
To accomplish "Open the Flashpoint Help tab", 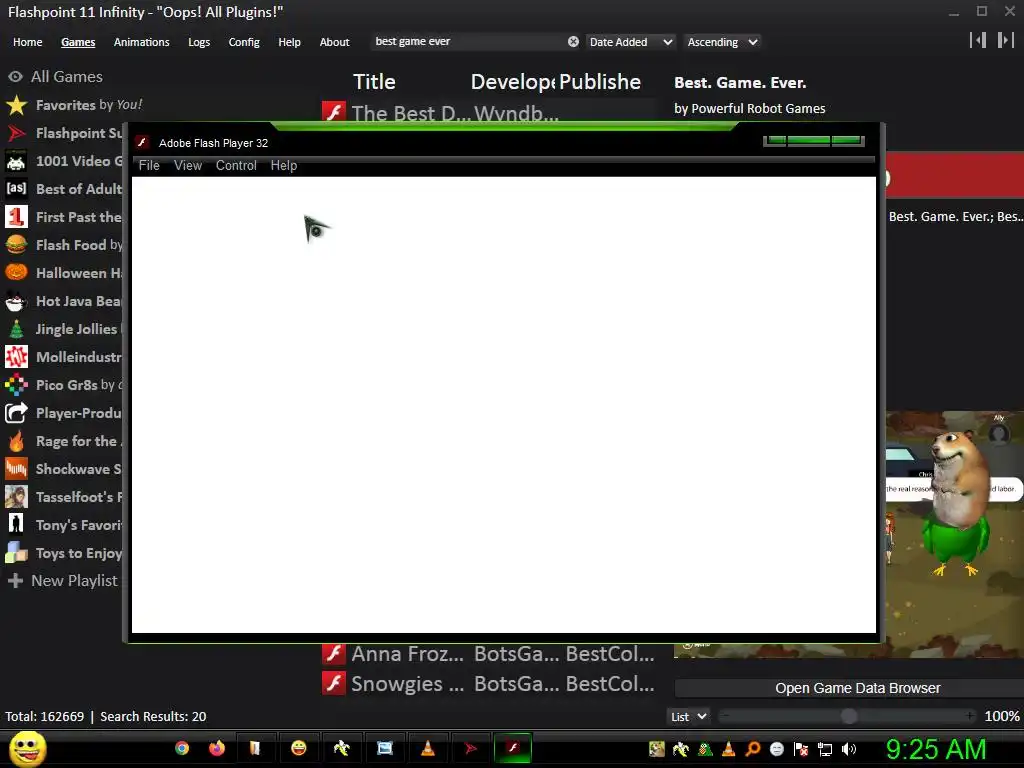I will tap(289, 42).
